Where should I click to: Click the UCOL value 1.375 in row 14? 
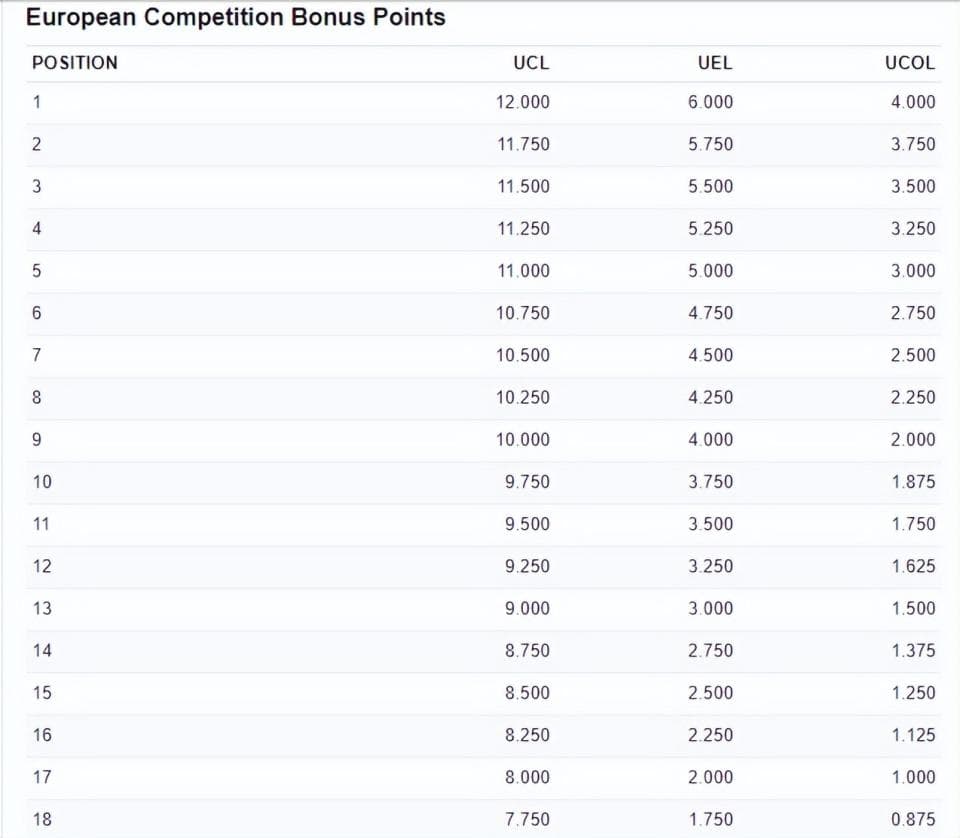click(913, 651)
